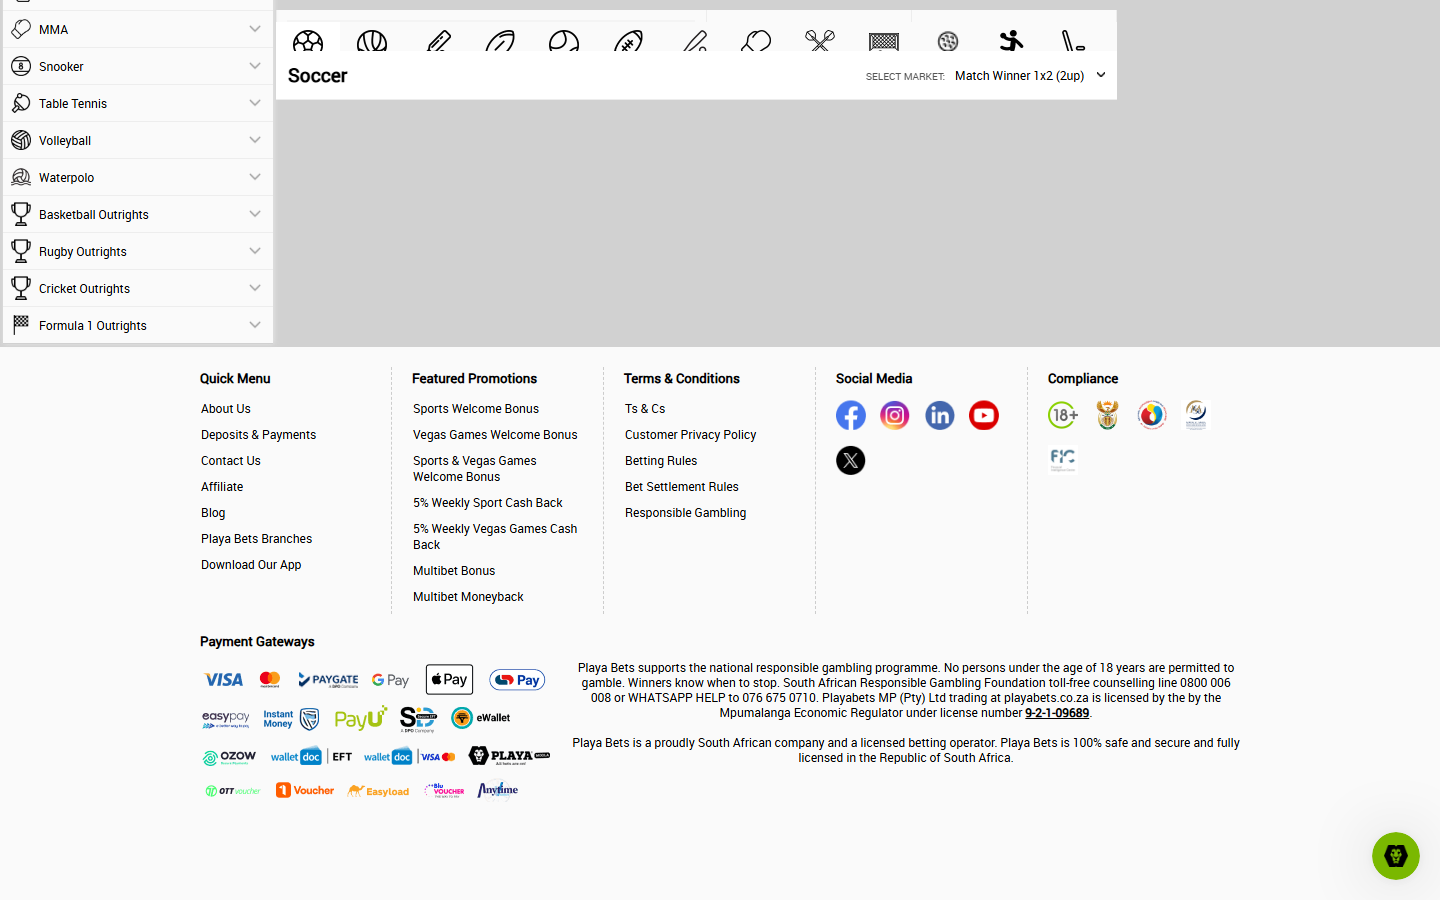Select the Soccer ball sport icon

[308, 40]
